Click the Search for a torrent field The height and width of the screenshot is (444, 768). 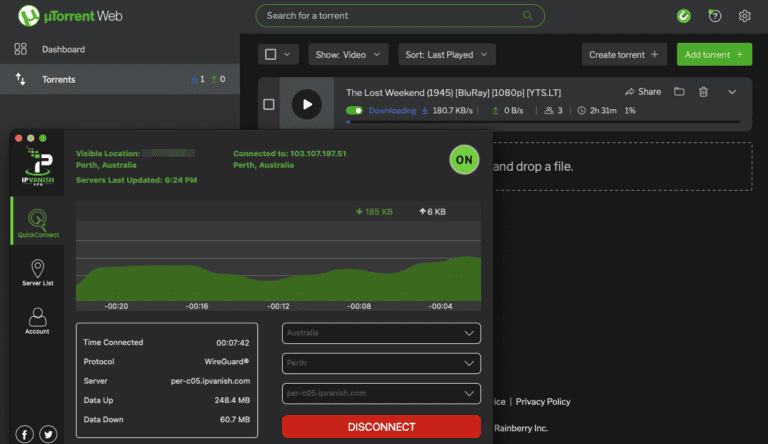pos(400,16)
